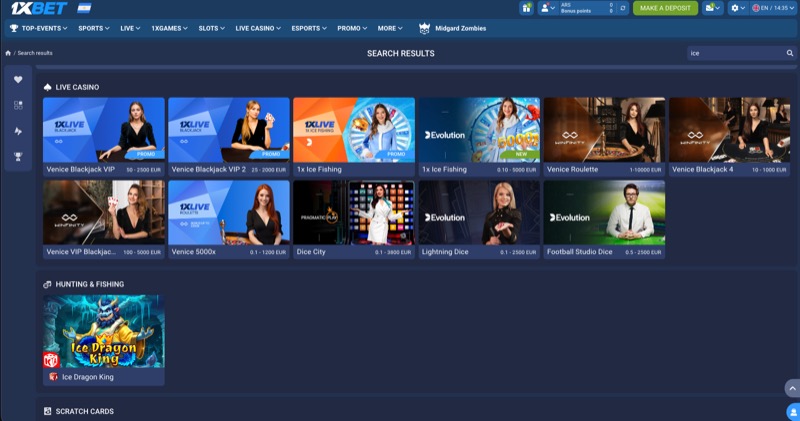Click the MAKE A DEPOSIT button
Image resolution: width=800 pixels, height=421 pixels.
pos(665,8)
